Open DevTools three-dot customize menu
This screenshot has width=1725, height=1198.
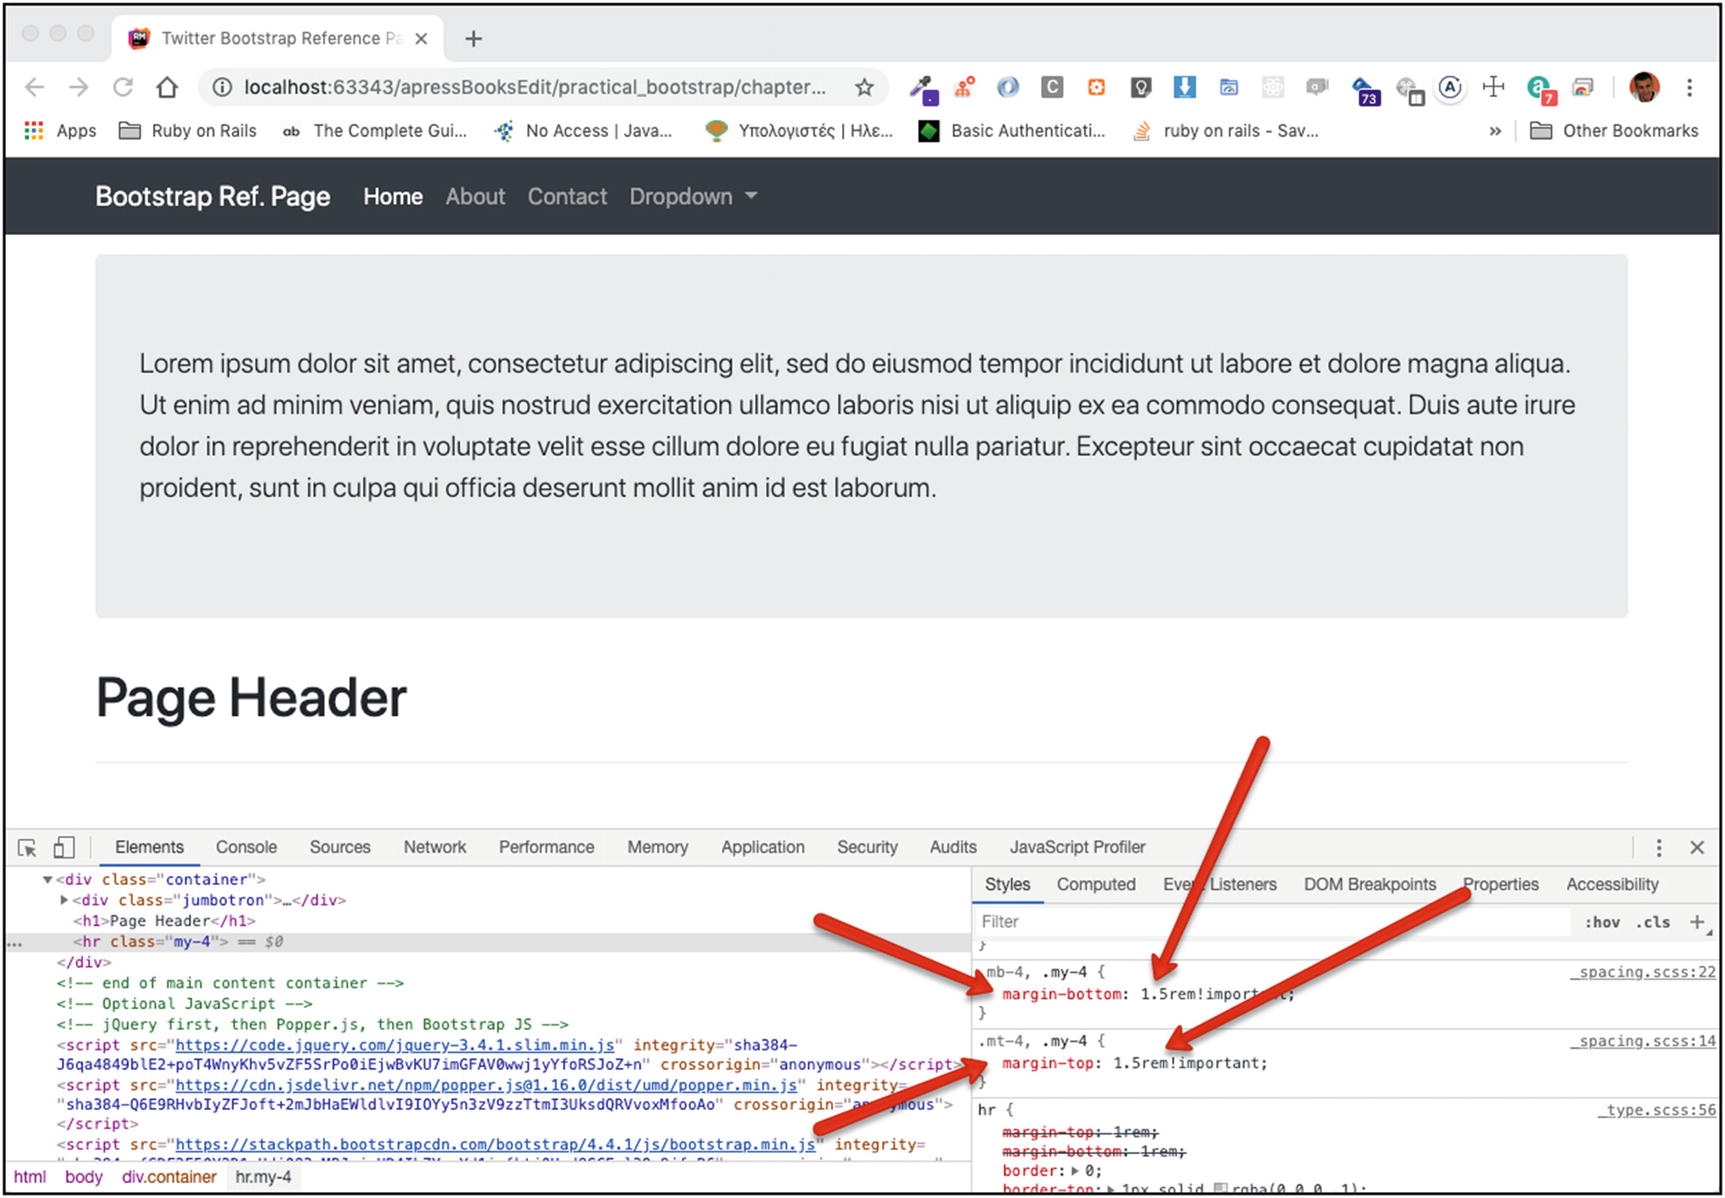pos(1659,848)
